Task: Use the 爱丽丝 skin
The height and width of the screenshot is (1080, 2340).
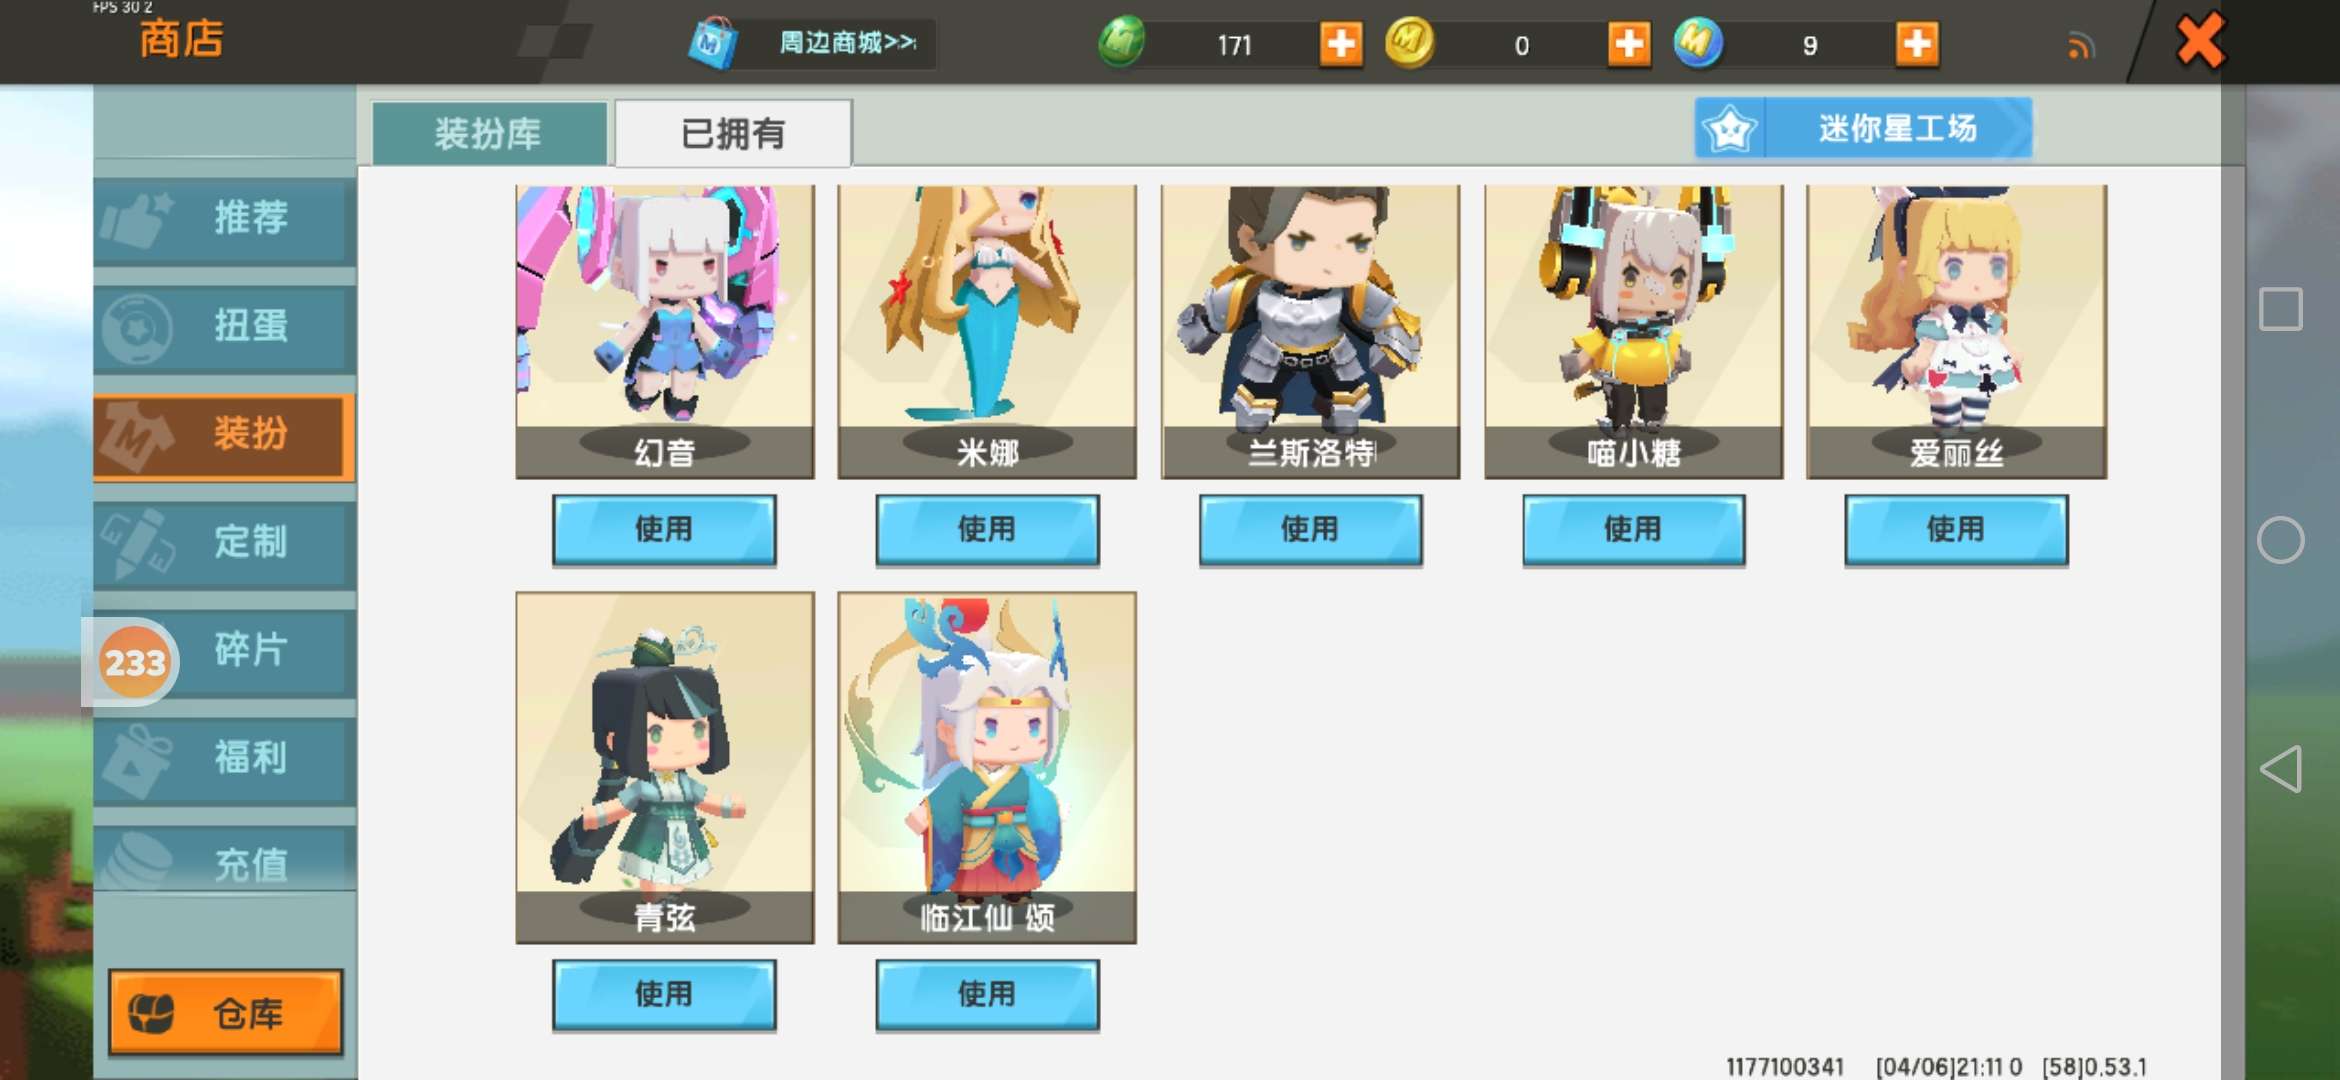Action: click(1956, 530)
